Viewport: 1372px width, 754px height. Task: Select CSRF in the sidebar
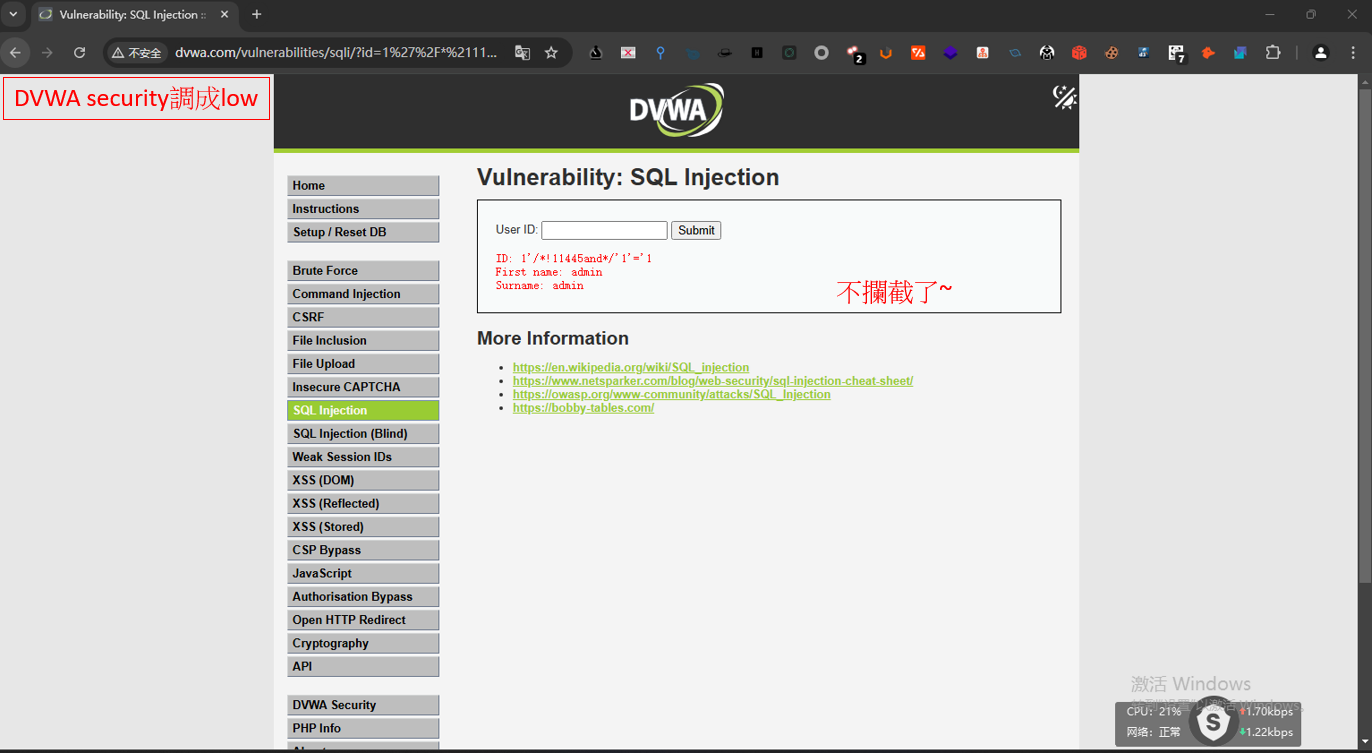click(x=363, y=317)
